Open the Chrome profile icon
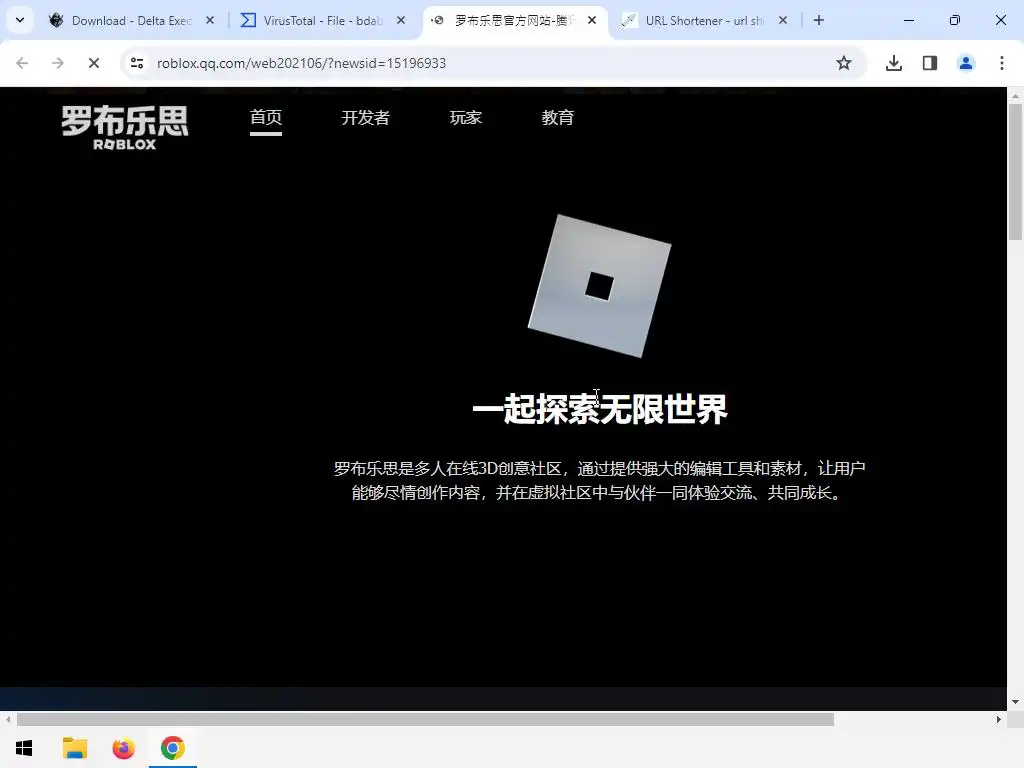1024x768 pixels. click(x=966, y=63)
